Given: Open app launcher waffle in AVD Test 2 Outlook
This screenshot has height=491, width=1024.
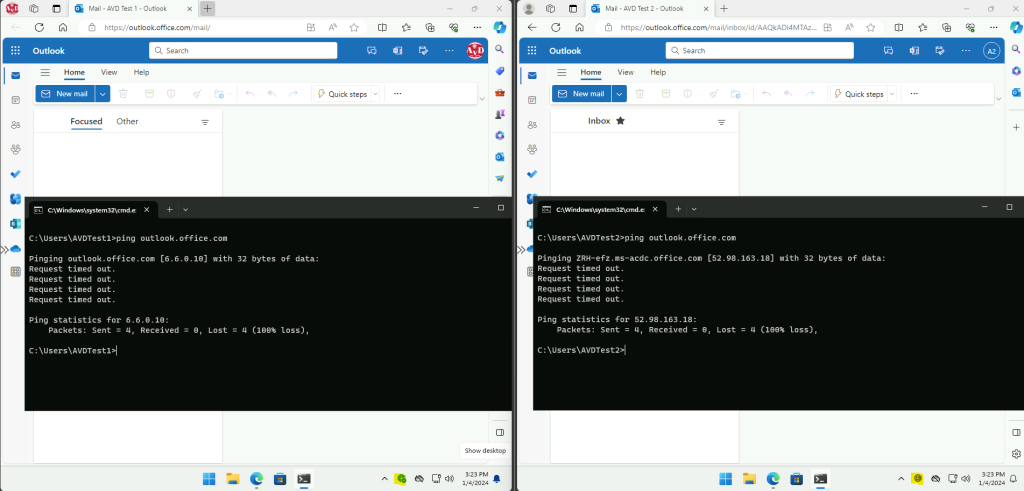Looking at the screenshot, I should tap(532, 50).
